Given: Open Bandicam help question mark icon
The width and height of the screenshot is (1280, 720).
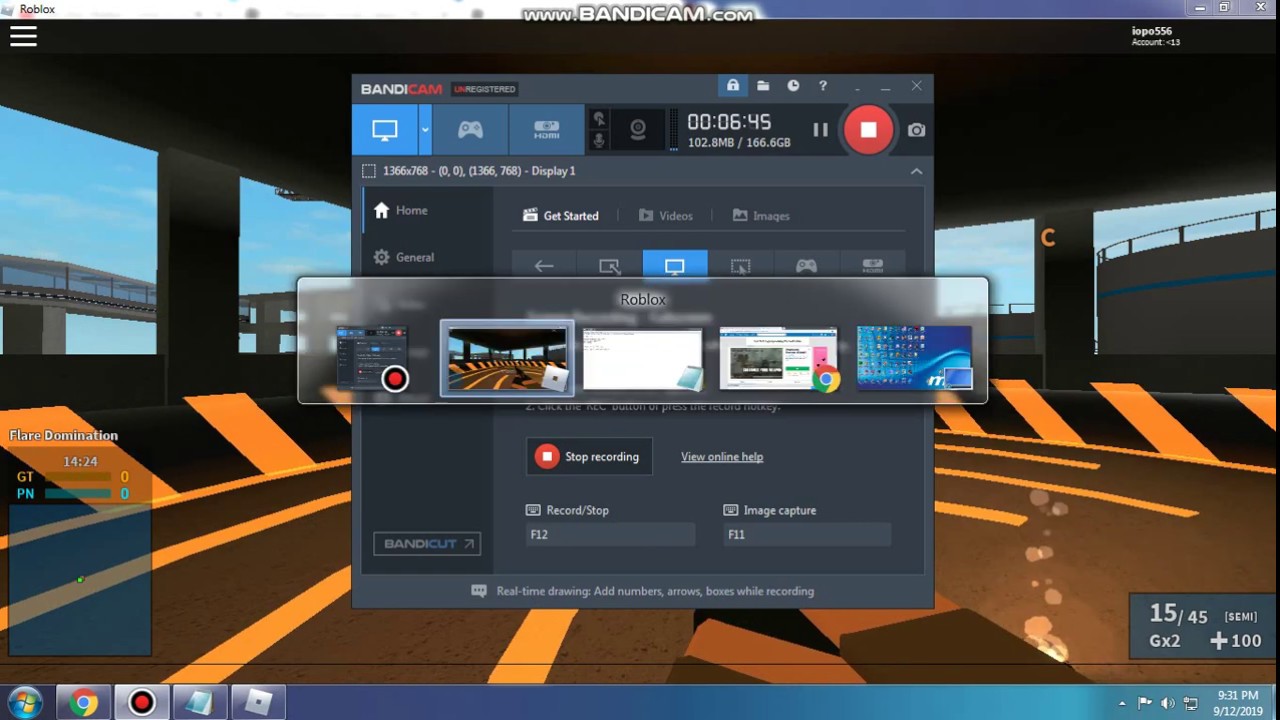Looking at the screenshot, I should pyautogui.click(x=823, y=86).
